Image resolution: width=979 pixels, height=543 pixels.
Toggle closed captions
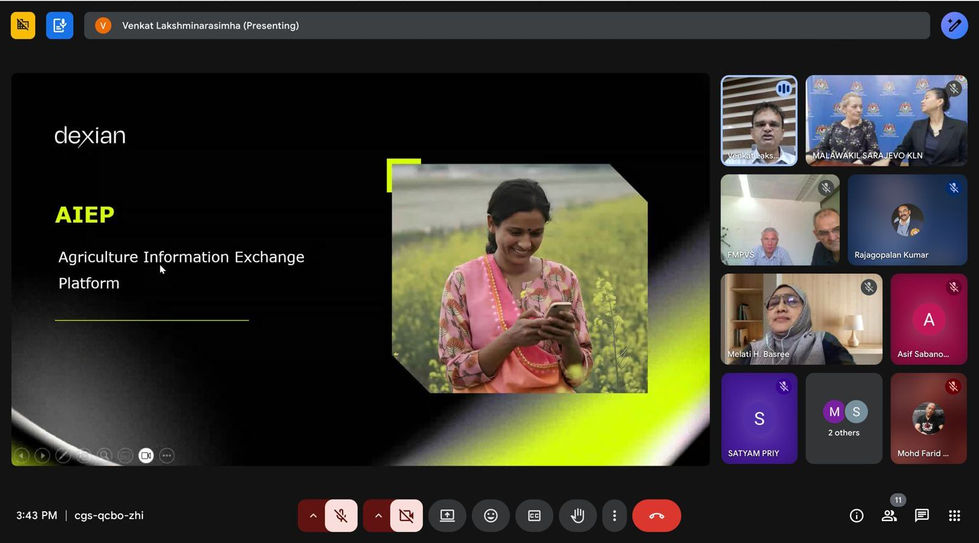[534, 516]
